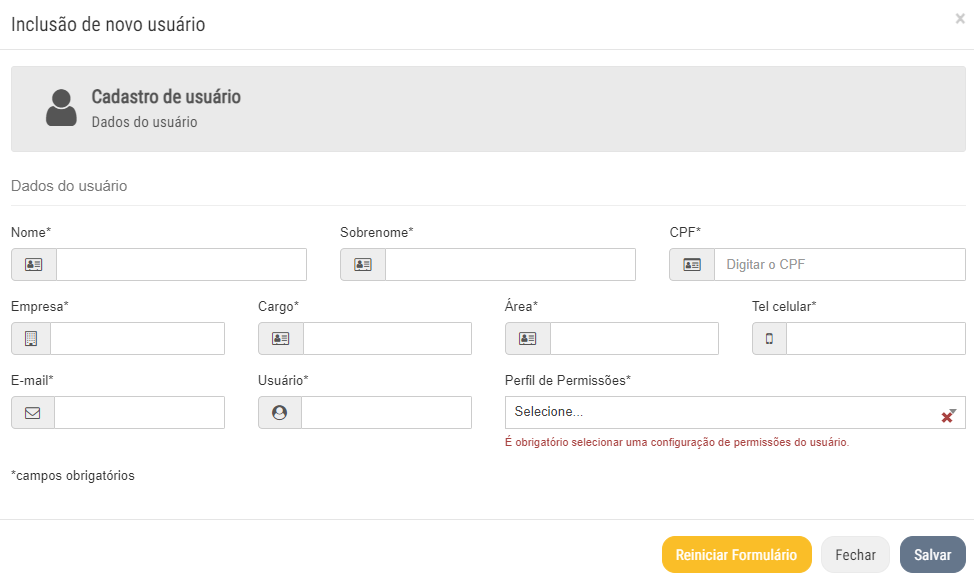
Task: Close the dialog using the top-right X
Action: [960, 18]
